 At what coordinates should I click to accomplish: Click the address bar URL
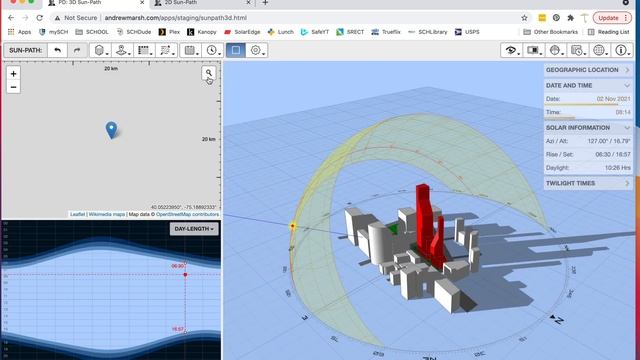176,18
